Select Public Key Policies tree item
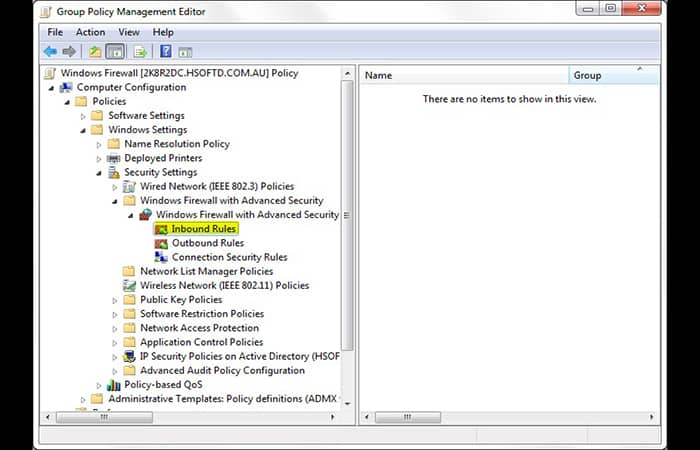 point(181,300)
